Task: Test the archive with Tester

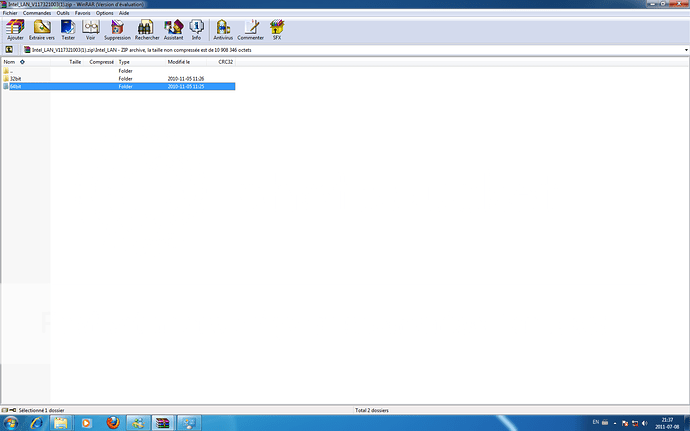Action: (x=68, y=29)
